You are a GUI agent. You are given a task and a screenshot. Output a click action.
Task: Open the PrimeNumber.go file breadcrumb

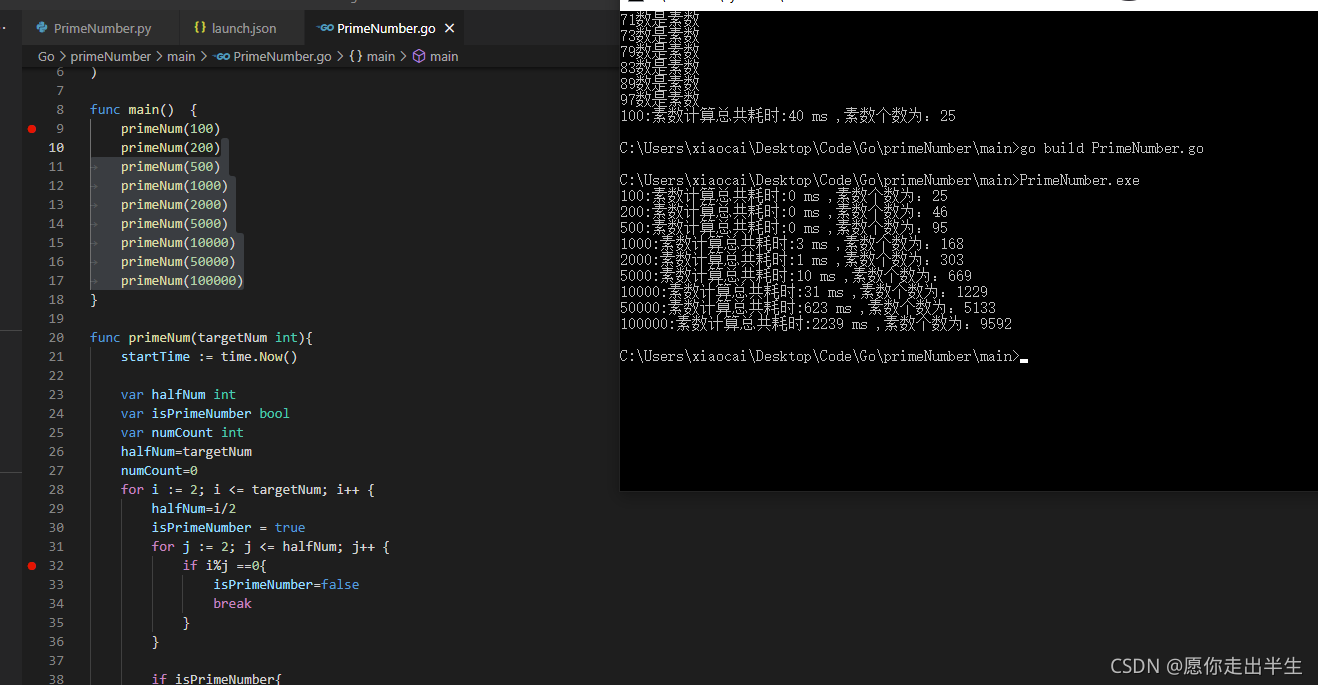(282, 56)
